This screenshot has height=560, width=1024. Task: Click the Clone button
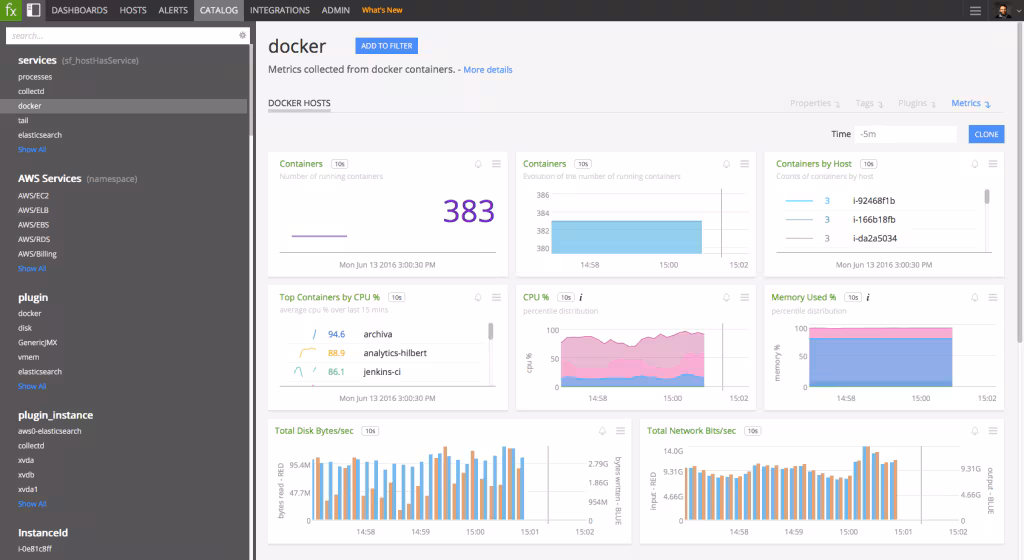pos(986,134)
